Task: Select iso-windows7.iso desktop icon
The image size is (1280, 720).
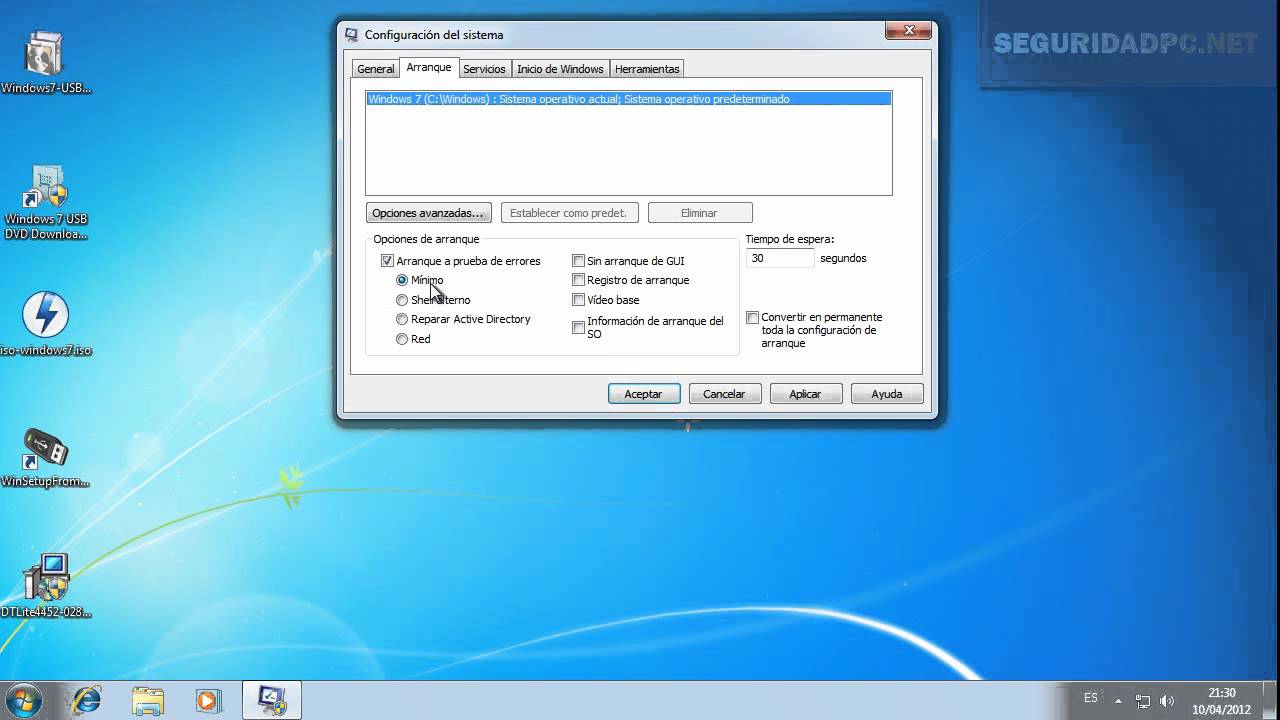Action: 45,324
